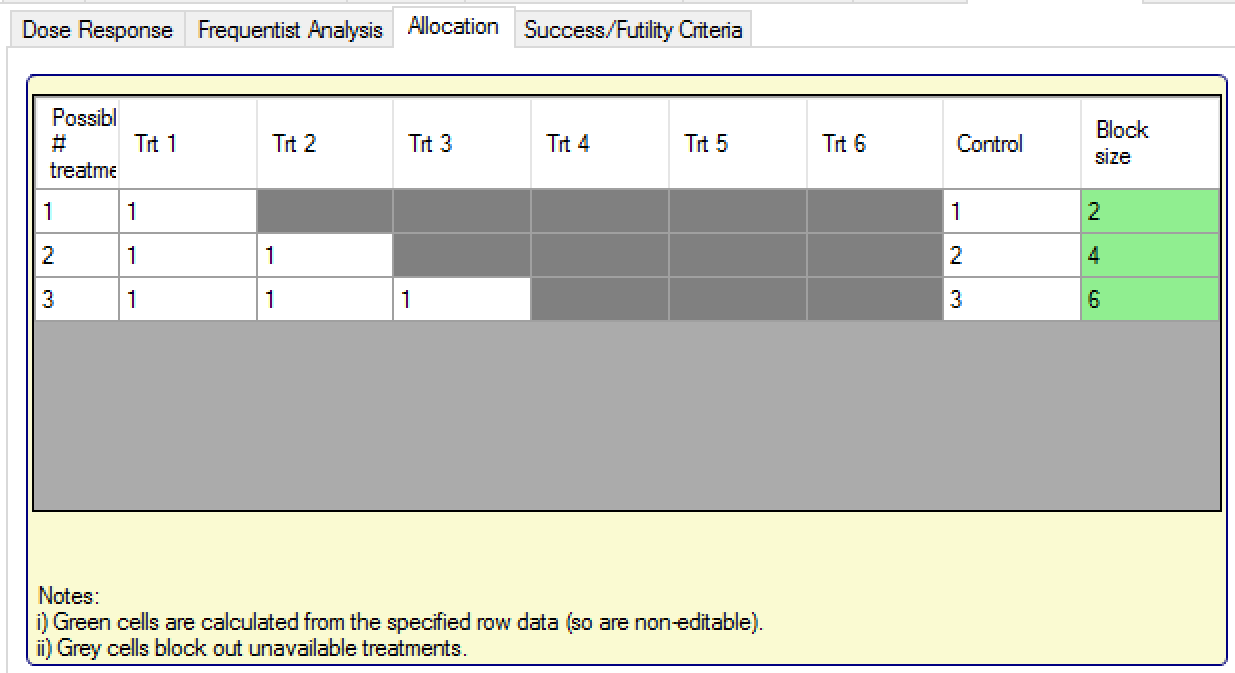Click the Trt 4 column header
This screenshot has width=1235, height=673.
click(599, 144)
